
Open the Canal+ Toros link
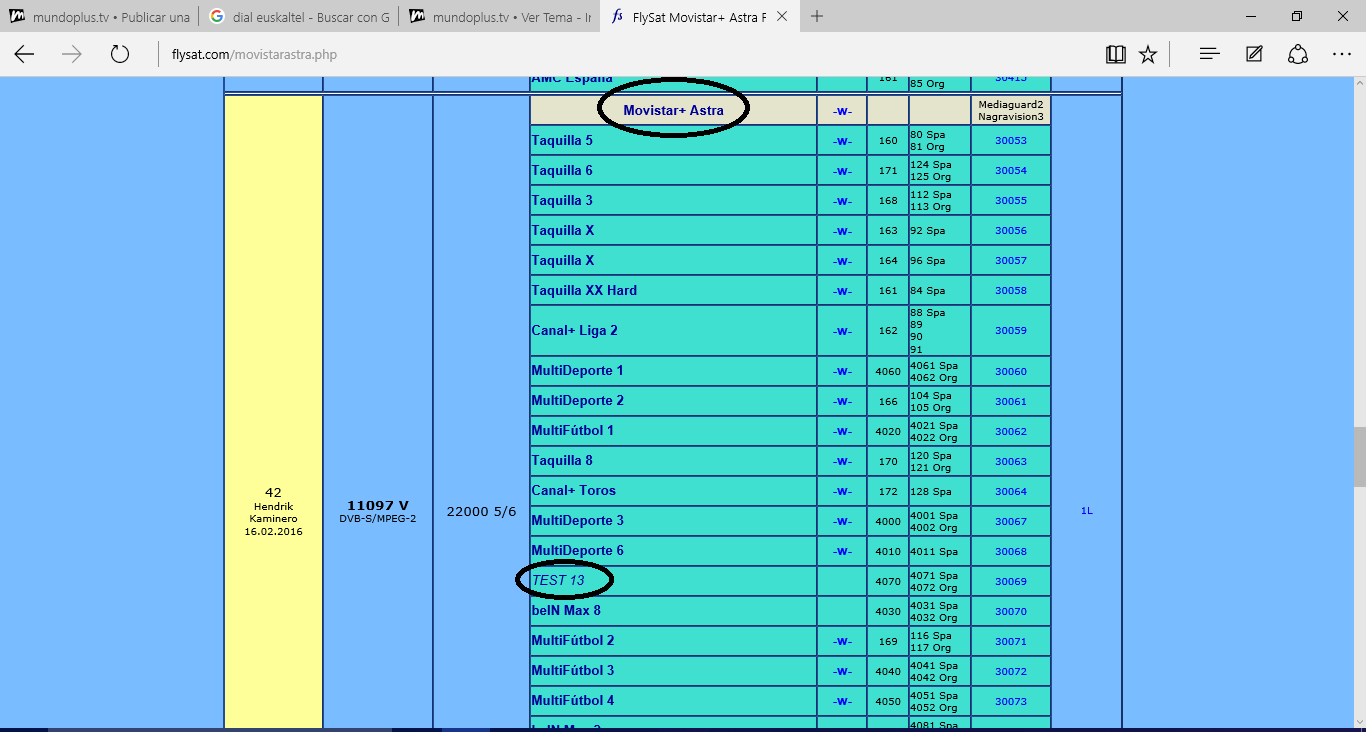[x=574, y=490]
